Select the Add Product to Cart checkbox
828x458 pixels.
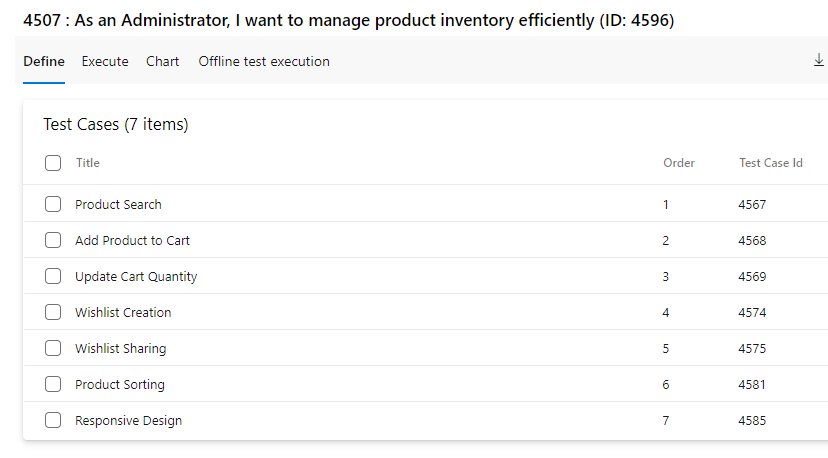coord(53,240)
